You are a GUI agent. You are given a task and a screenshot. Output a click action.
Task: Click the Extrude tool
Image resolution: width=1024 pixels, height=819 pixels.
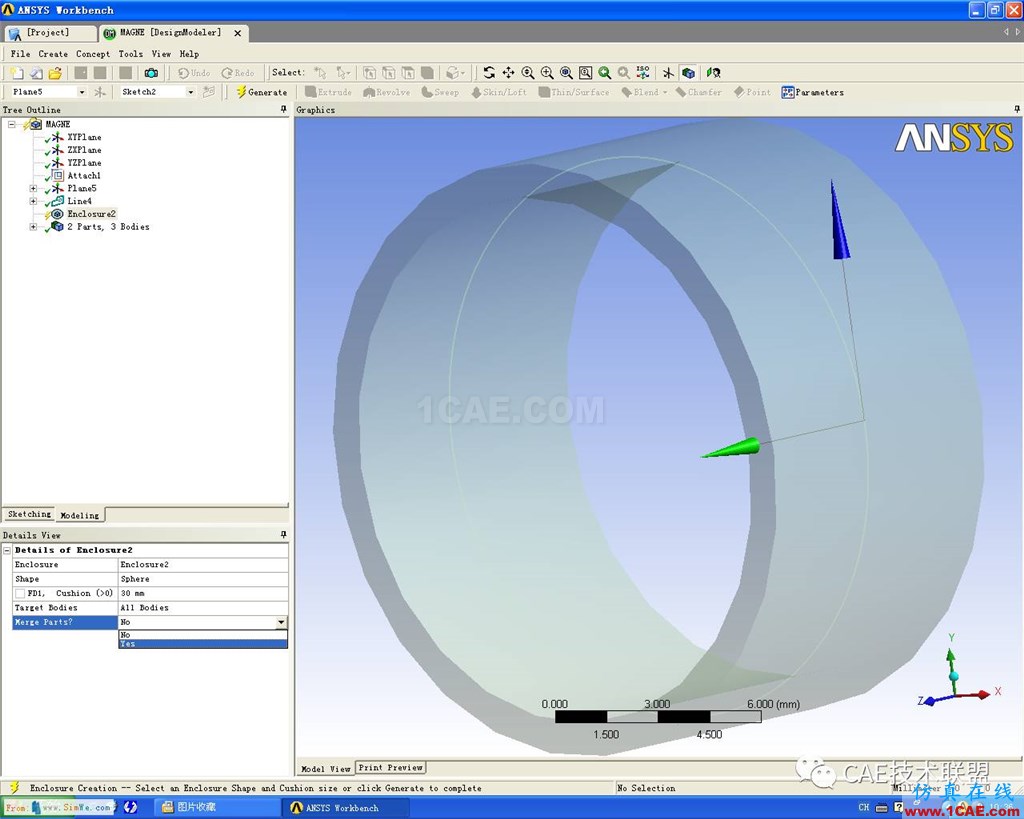[x=328, y=92]
